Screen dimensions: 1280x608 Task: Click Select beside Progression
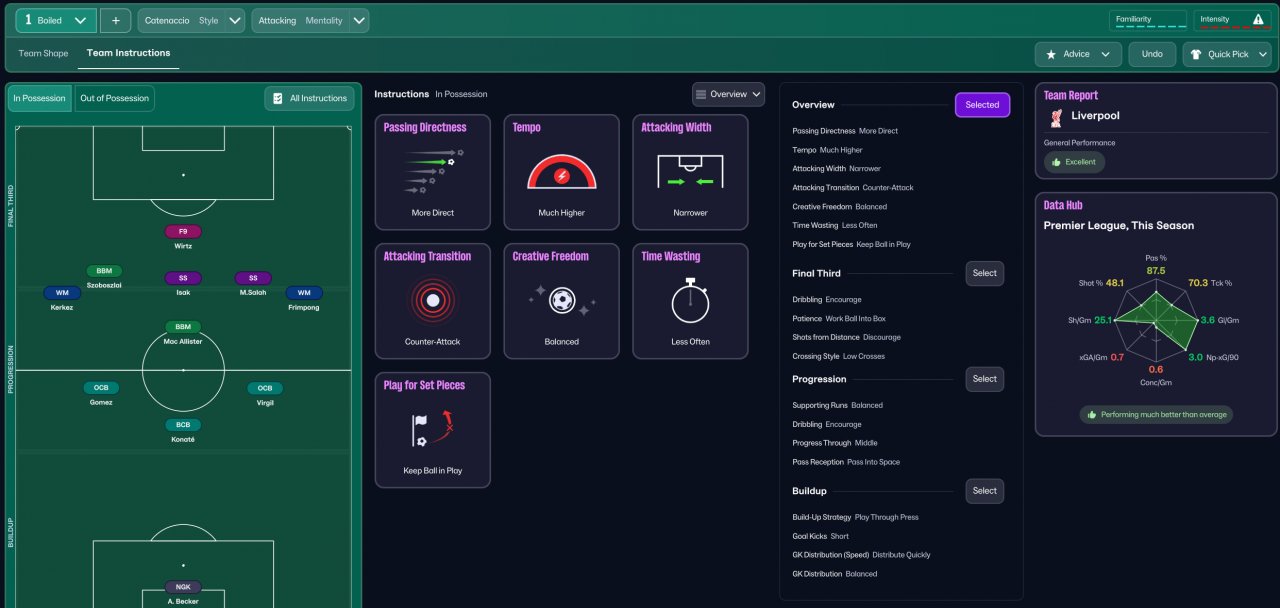[x=985, y=379]
